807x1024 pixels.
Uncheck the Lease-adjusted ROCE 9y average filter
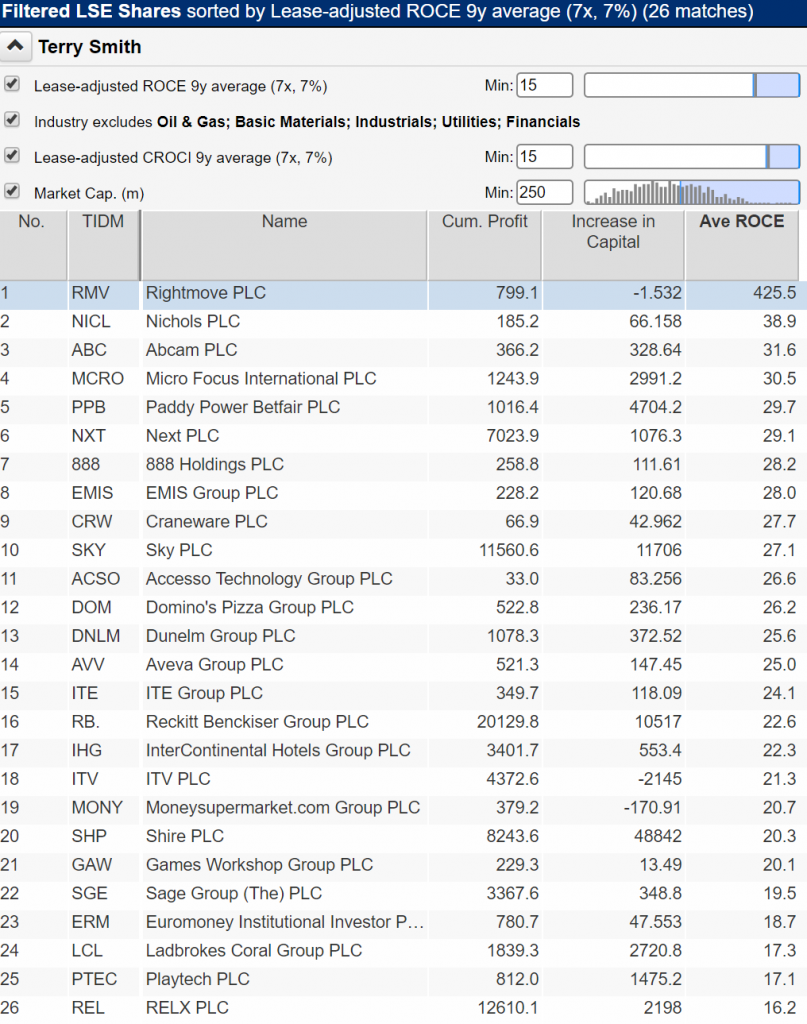[12, 84]
